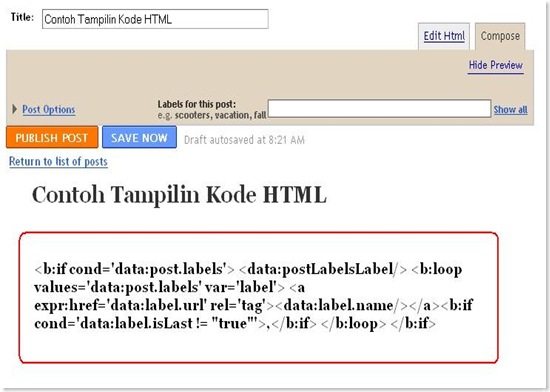
Task: Click the code line starting 'values='data:post.labels''
Action: pos(169,287)
